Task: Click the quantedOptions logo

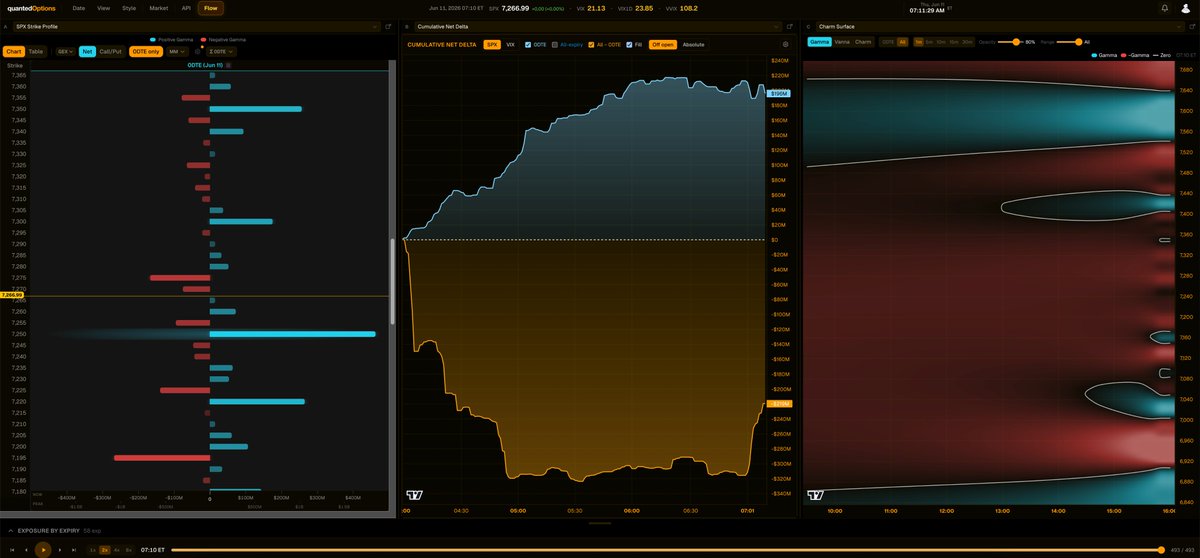Action: coord(32,8)
